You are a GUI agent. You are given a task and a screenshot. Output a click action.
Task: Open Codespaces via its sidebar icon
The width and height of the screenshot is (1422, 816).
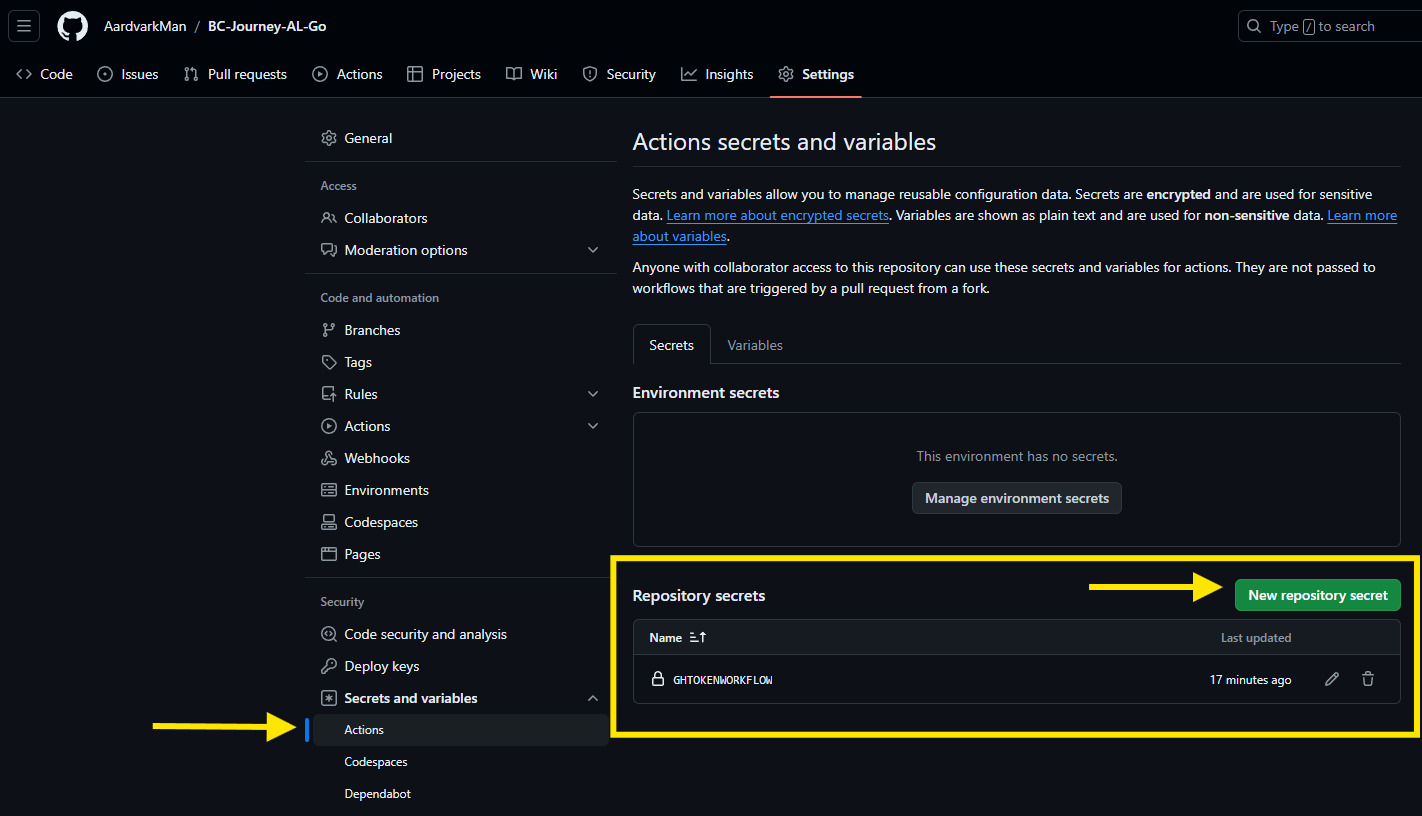pos(329,521)
